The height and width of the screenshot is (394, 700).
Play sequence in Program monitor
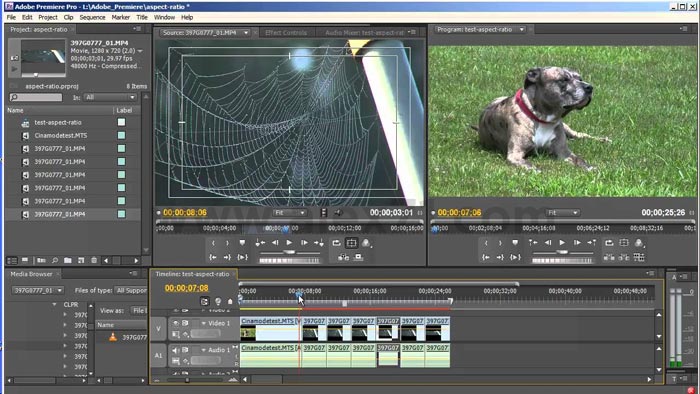pyautogui.click(x=562, y=243)
